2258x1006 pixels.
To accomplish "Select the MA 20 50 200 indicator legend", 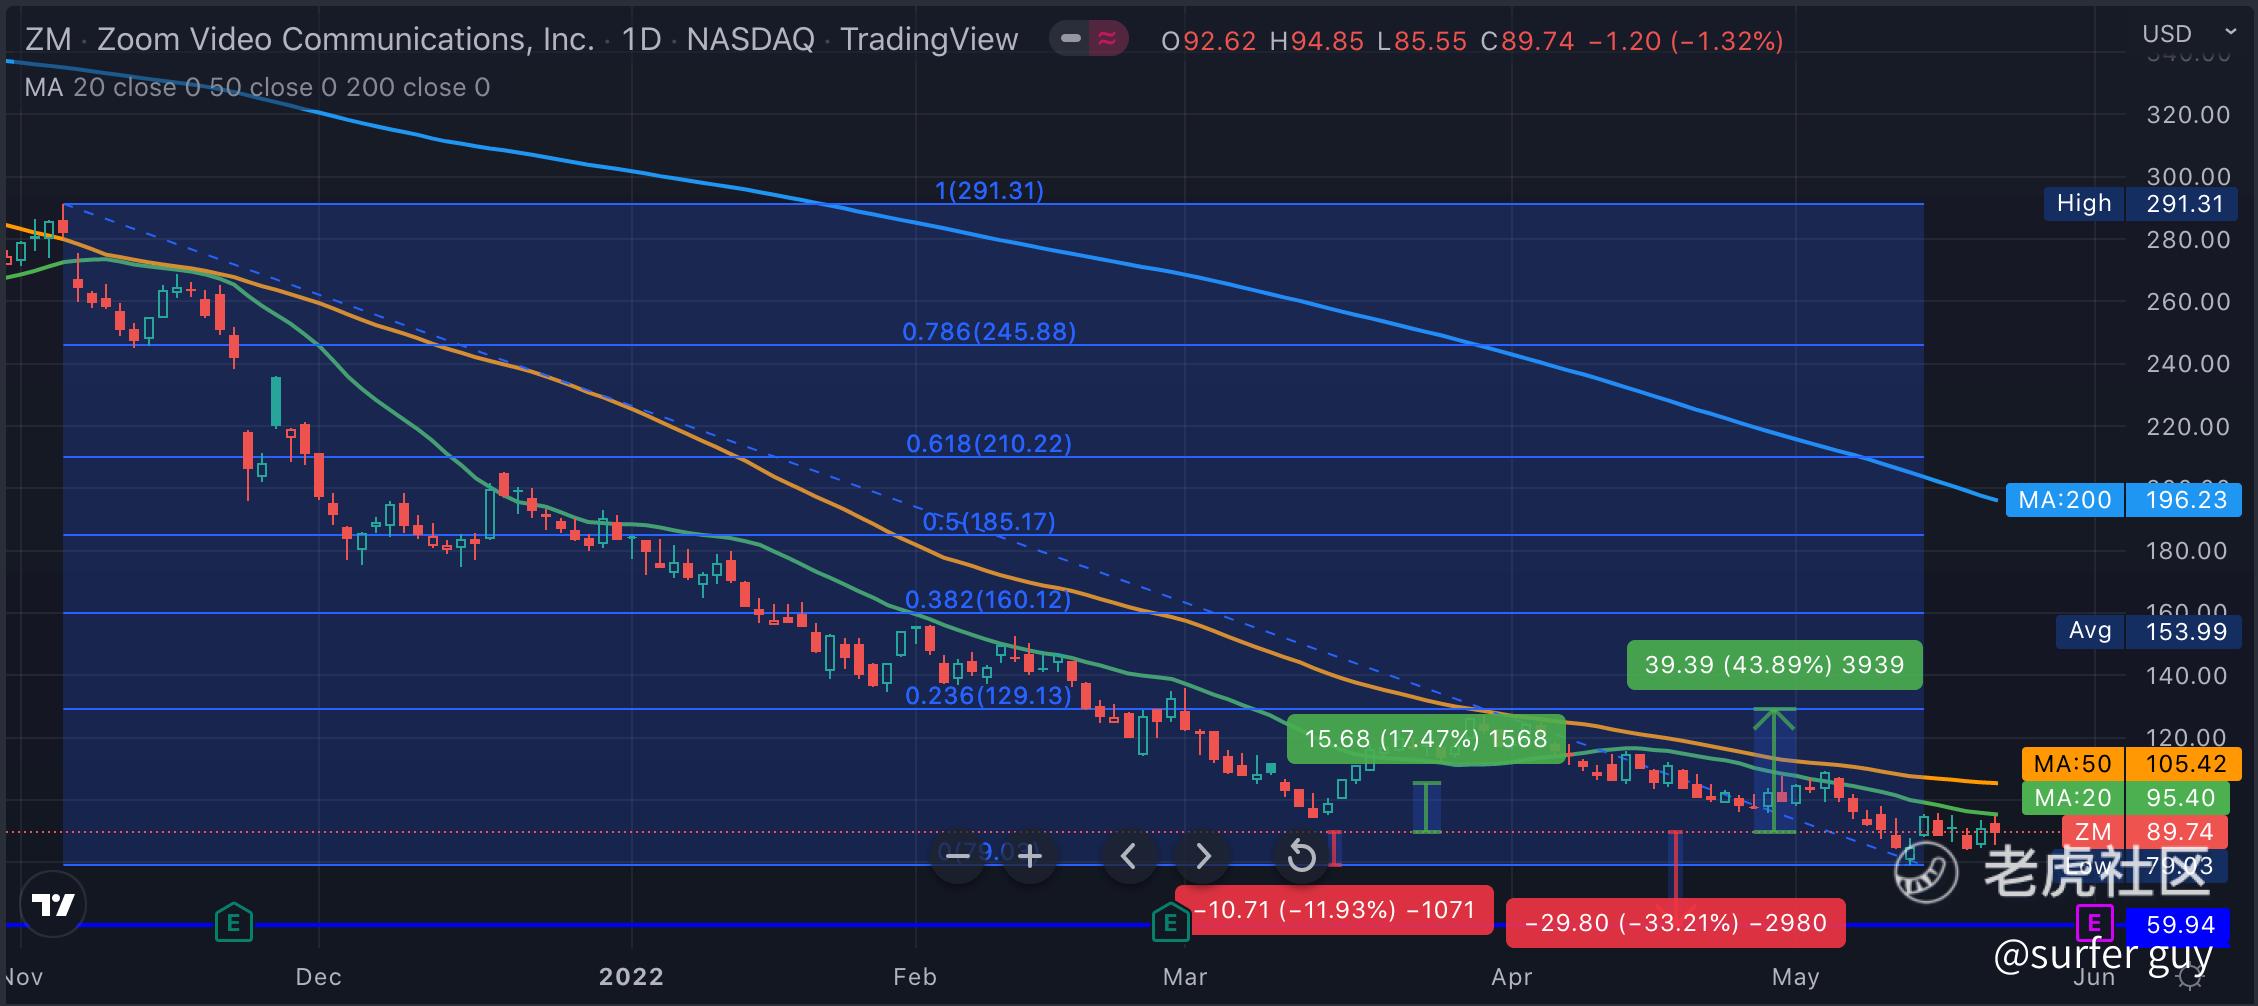I will 257,88.
